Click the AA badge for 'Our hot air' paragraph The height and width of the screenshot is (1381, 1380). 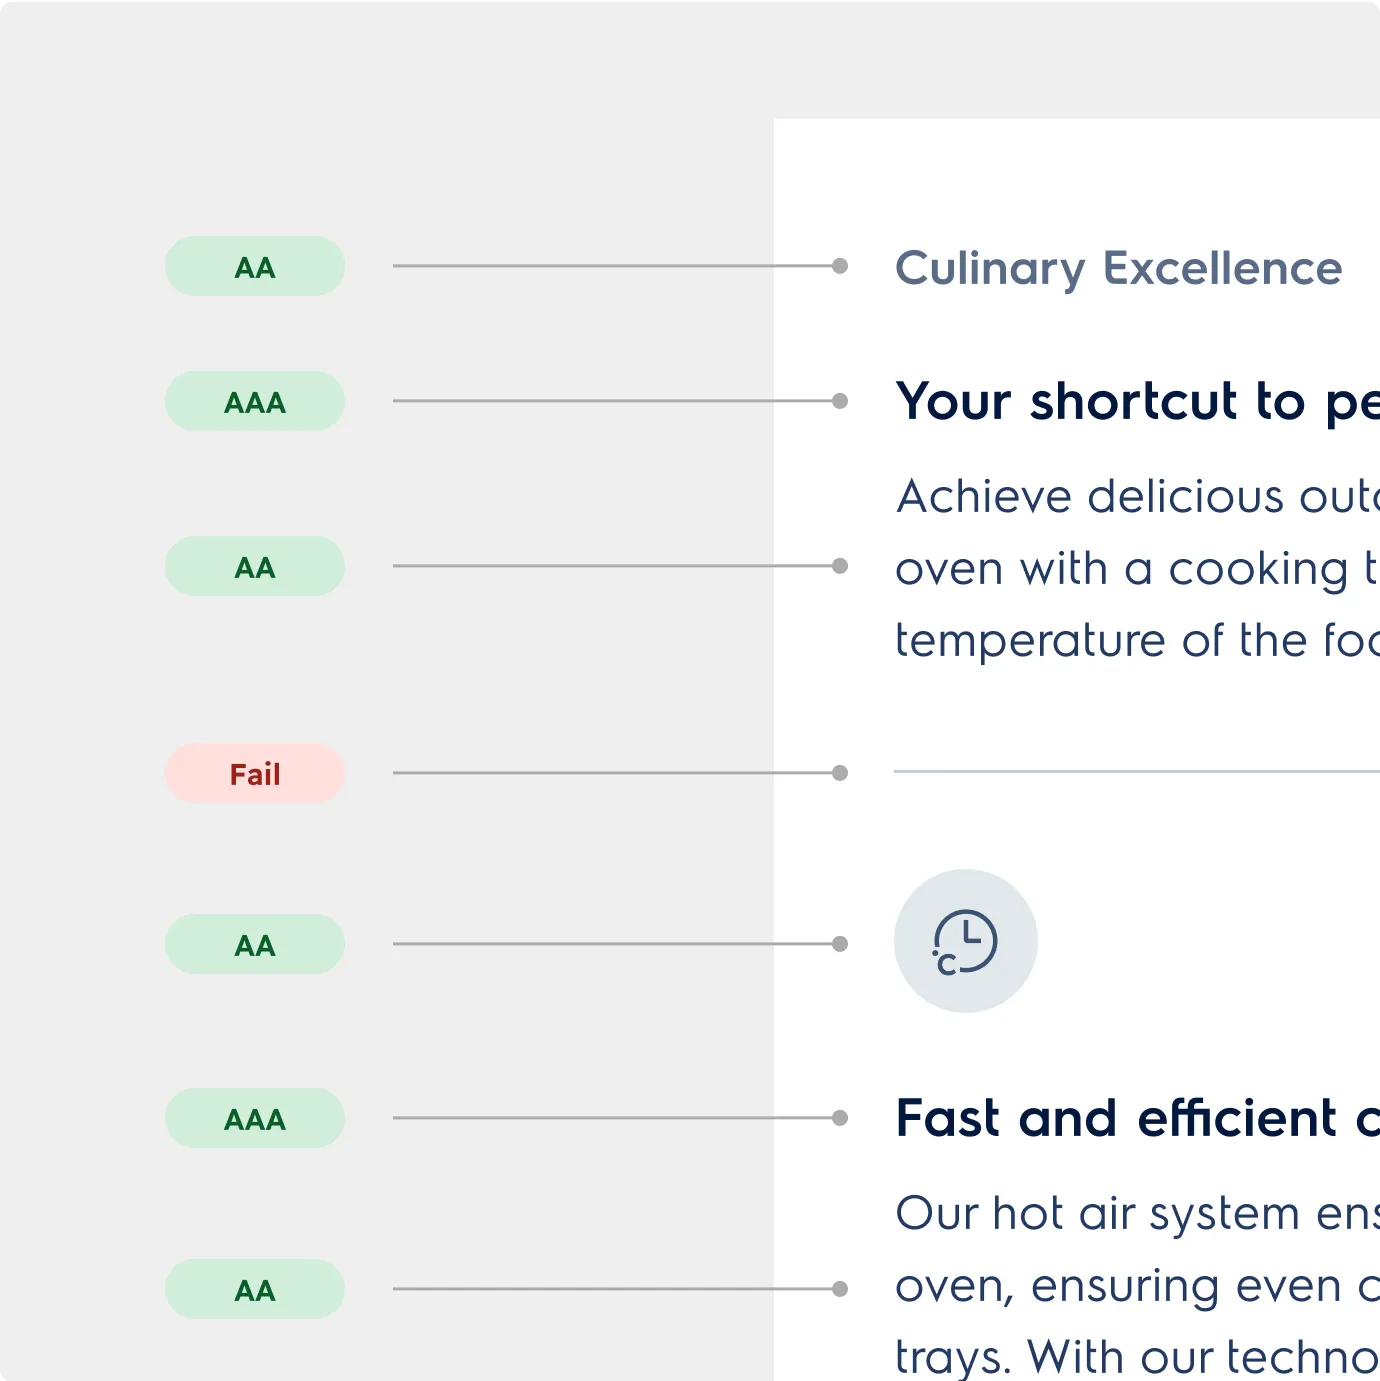[x=255, y=1289]
